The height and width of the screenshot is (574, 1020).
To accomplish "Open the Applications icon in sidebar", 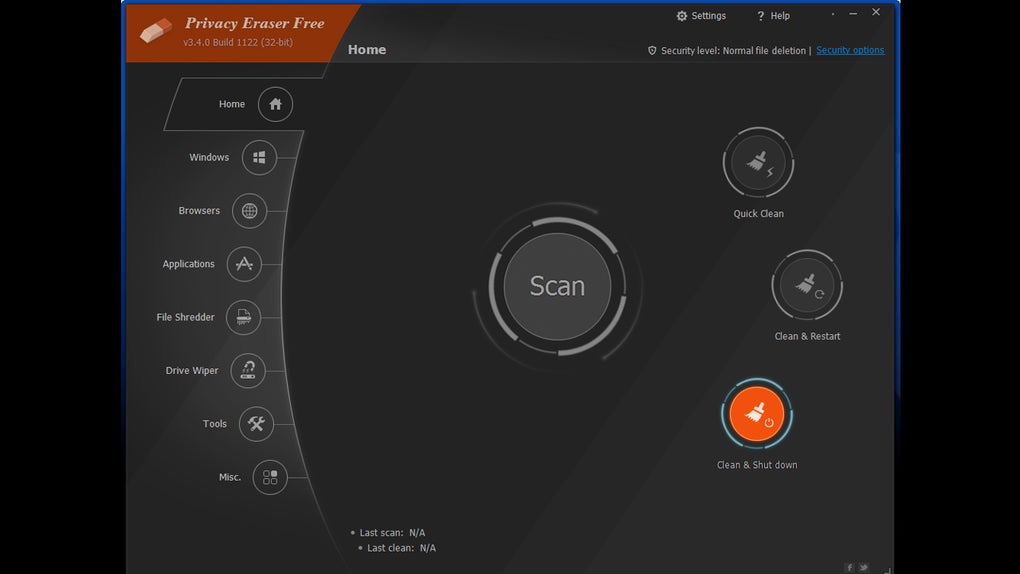I will [x=244, y=264].
